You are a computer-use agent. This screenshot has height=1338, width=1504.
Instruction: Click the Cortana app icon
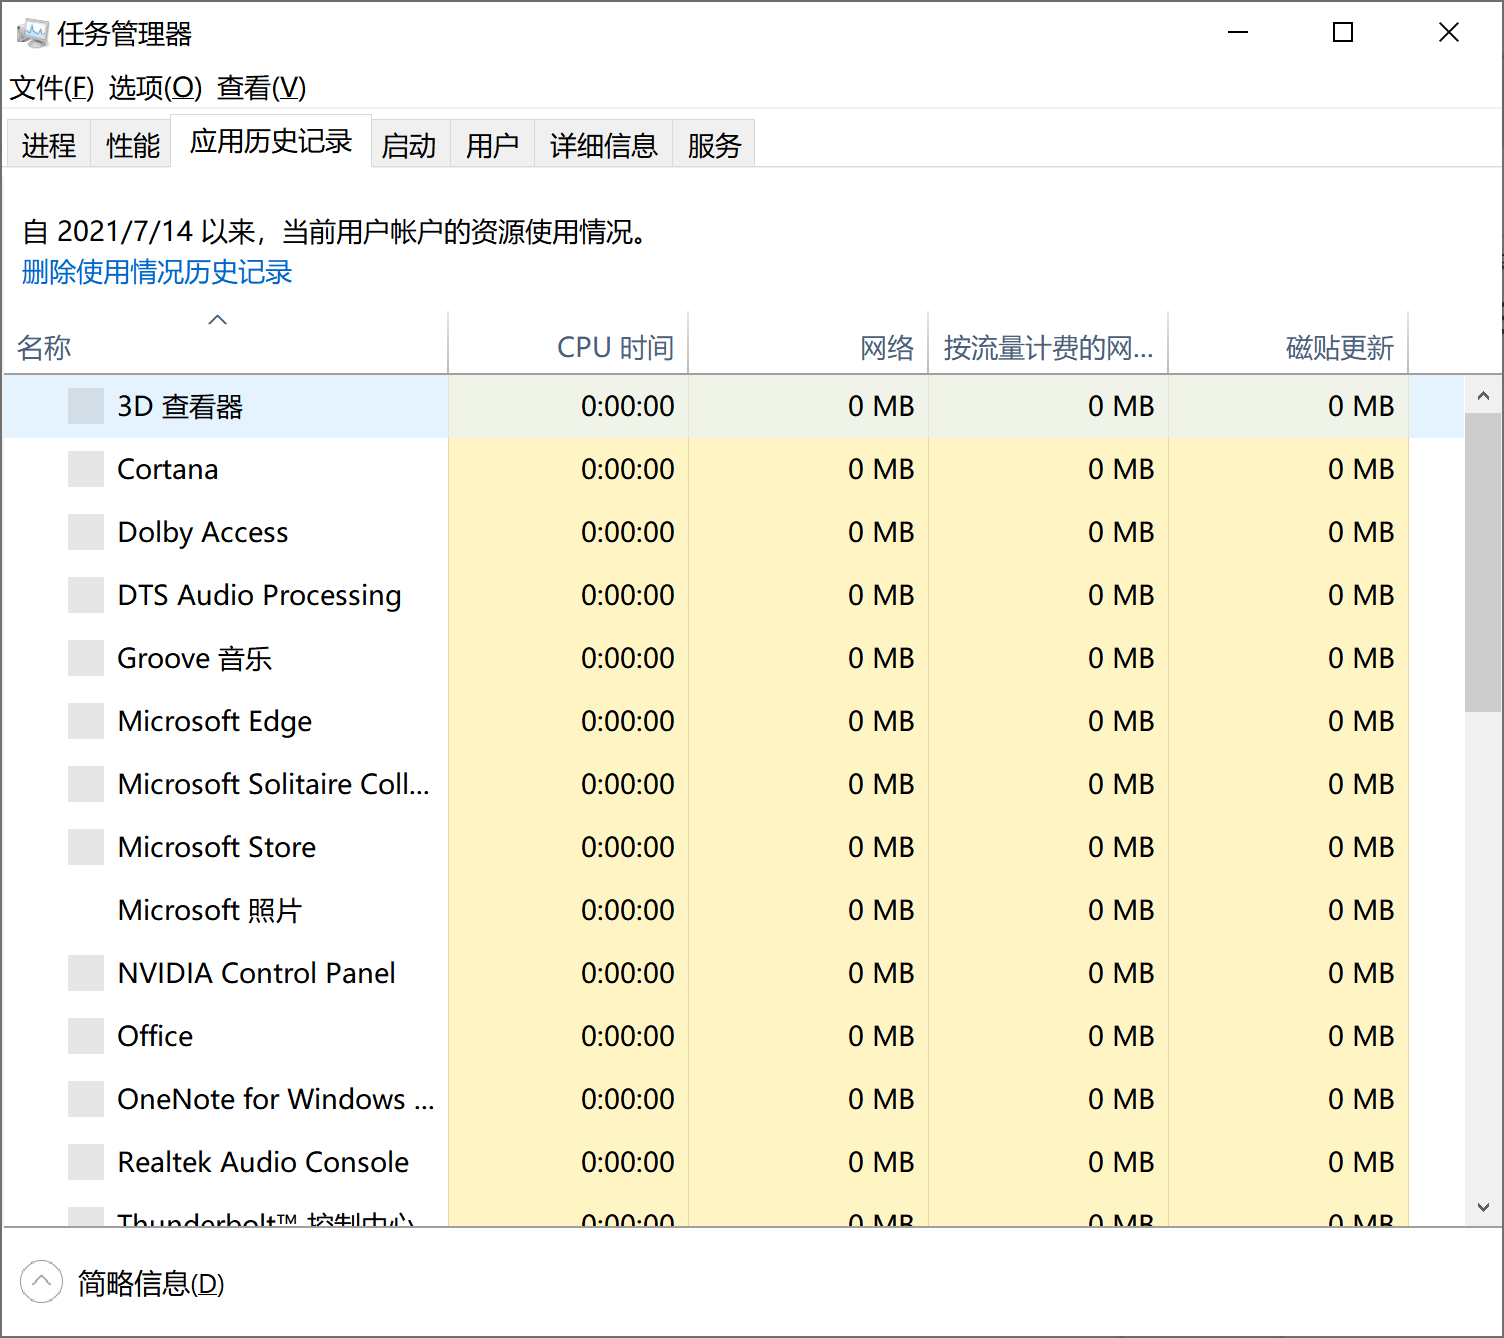86,469
